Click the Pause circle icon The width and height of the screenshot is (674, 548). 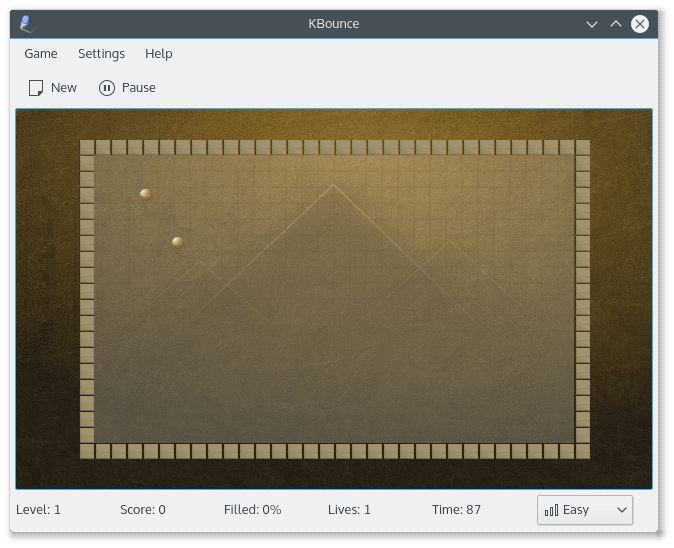point(107,88)
